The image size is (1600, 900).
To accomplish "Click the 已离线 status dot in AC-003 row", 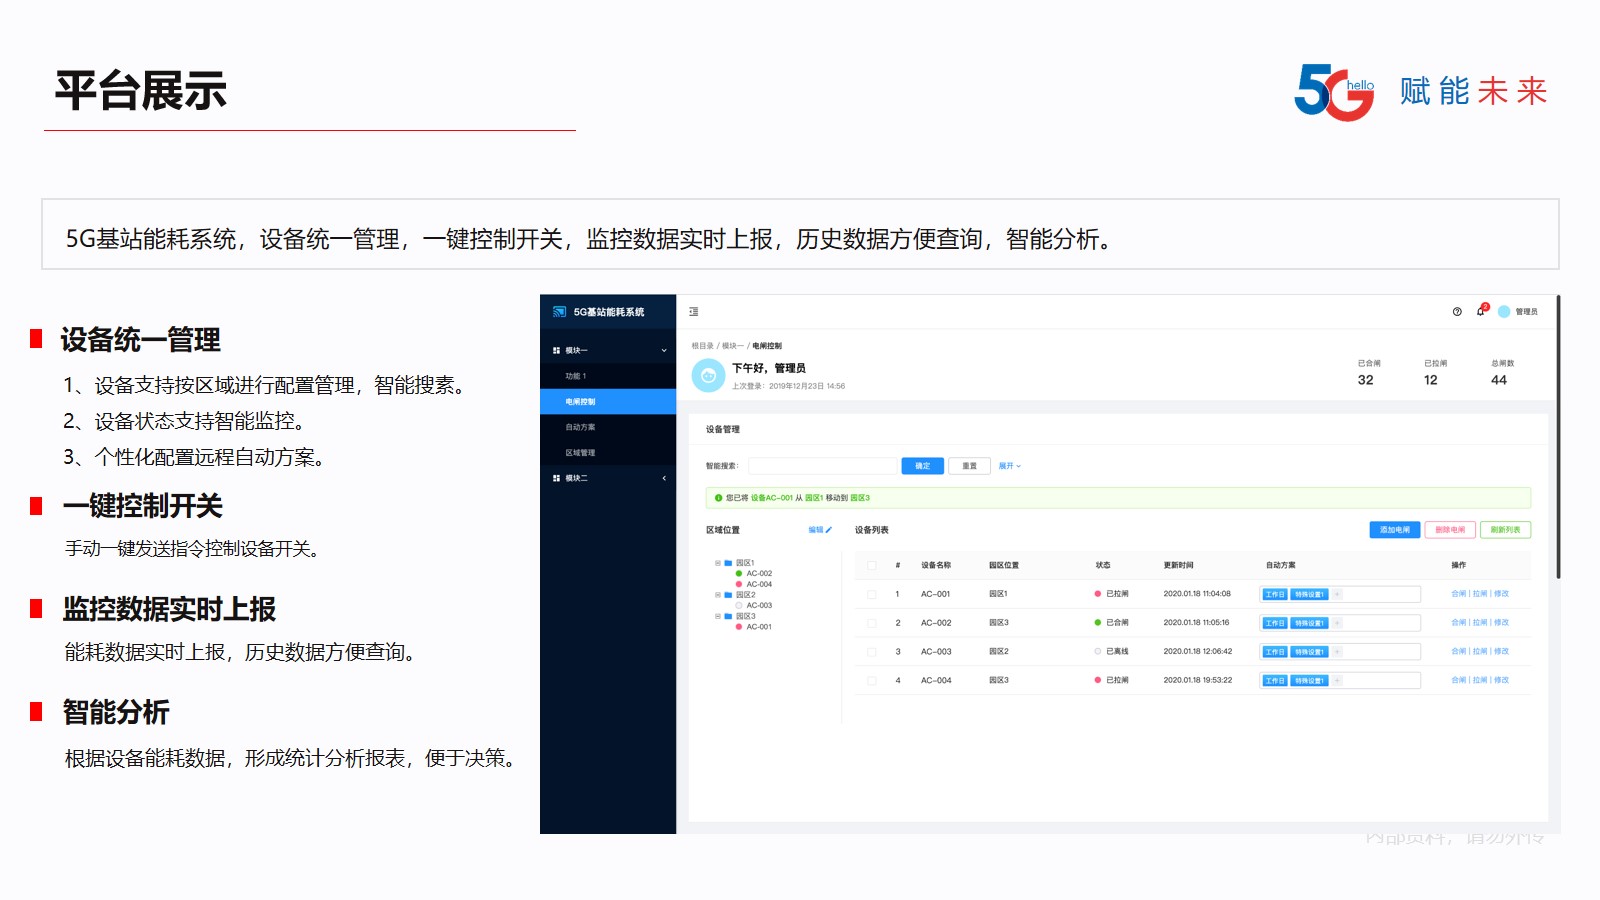I will (x=1098, y=651).
